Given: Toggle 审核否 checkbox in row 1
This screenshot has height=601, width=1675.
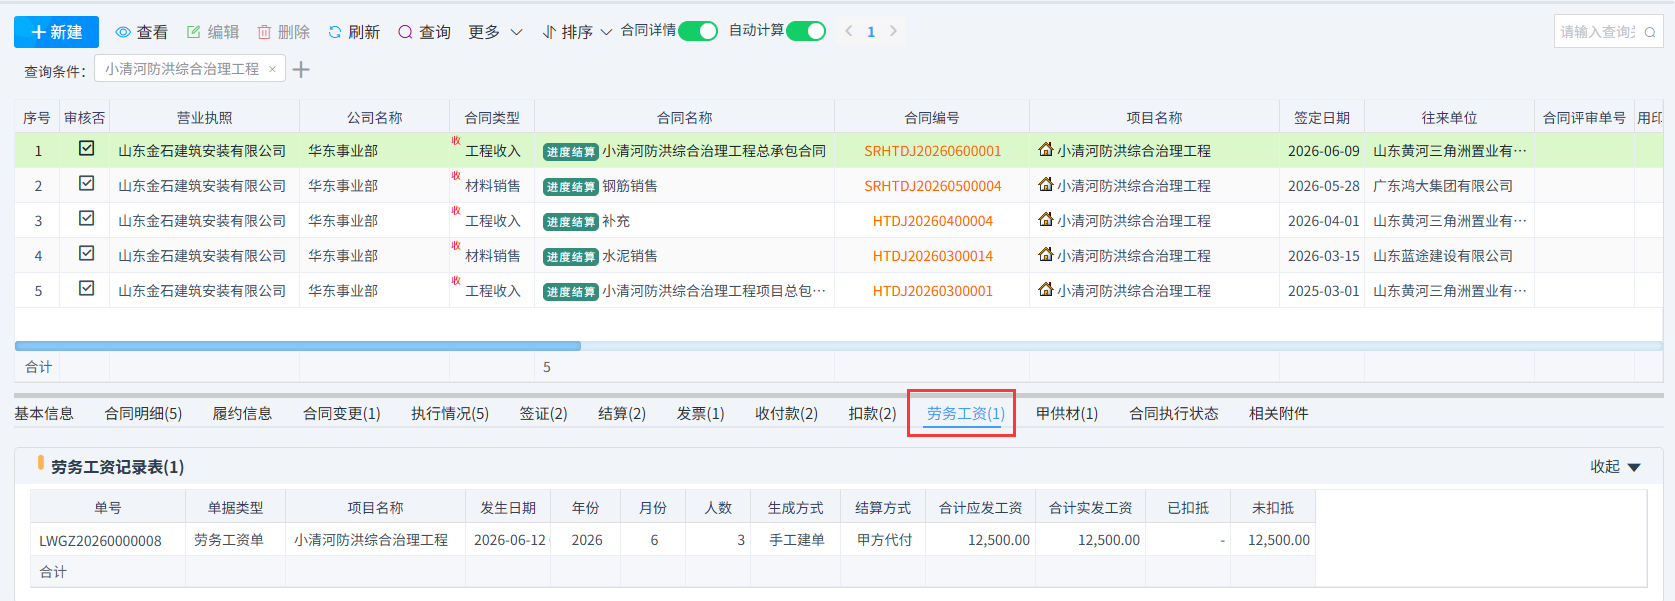Looking at the screenshot, I should pos(87,148).
